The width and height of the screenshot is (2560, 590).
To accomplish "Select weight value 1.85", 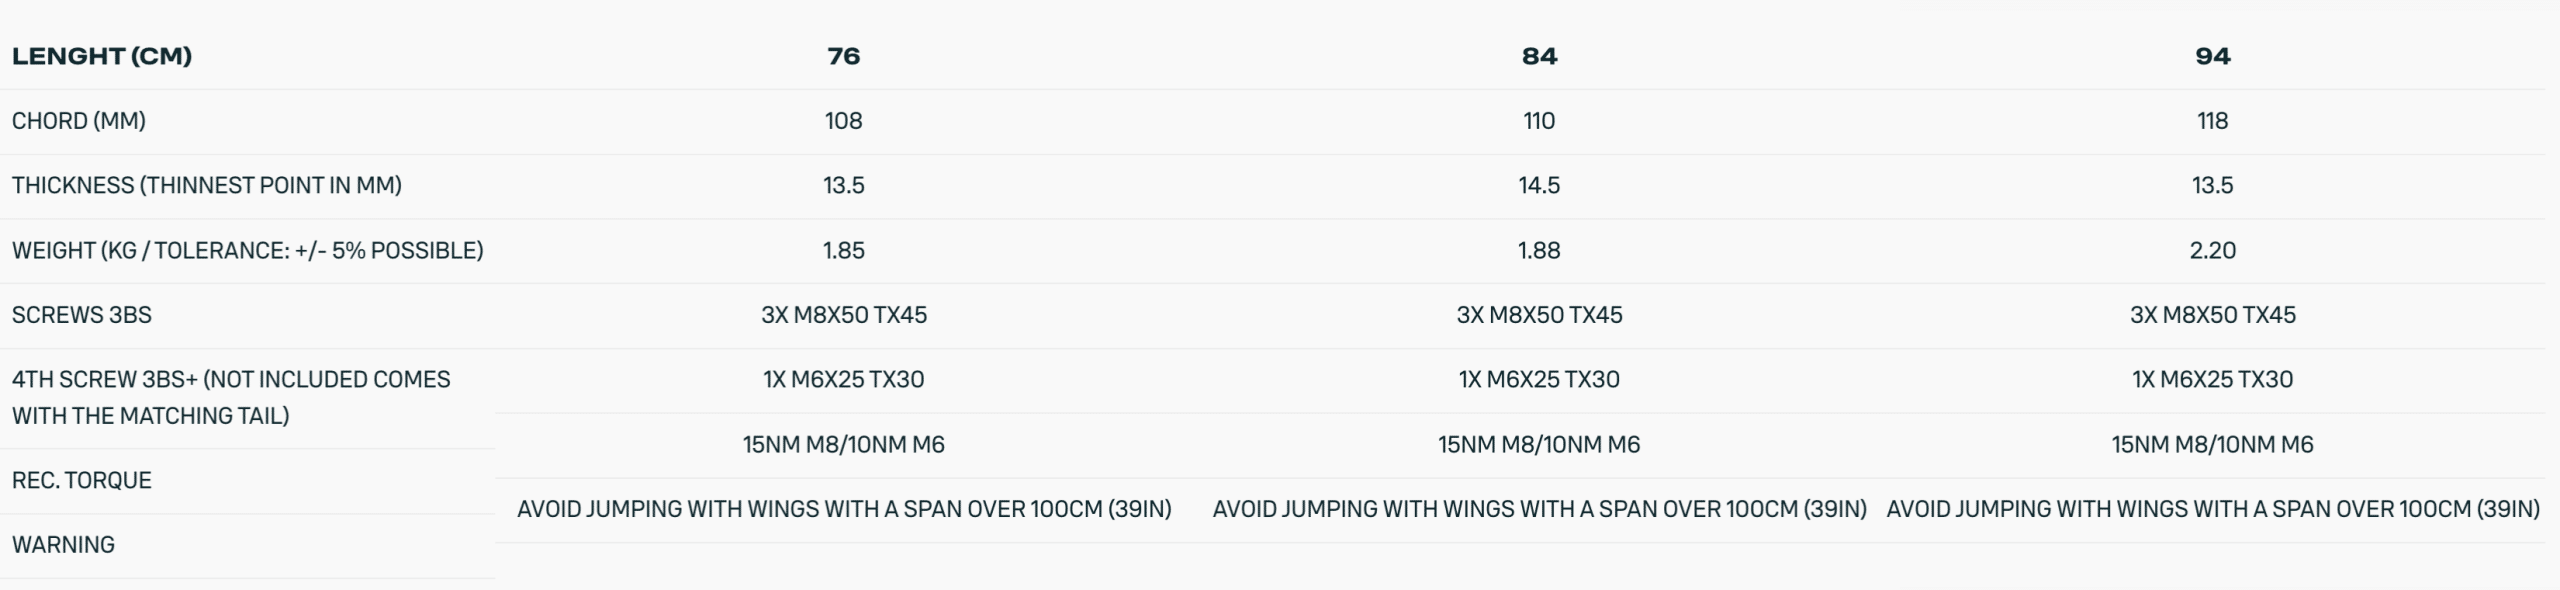I will click(x=843, y=250).
